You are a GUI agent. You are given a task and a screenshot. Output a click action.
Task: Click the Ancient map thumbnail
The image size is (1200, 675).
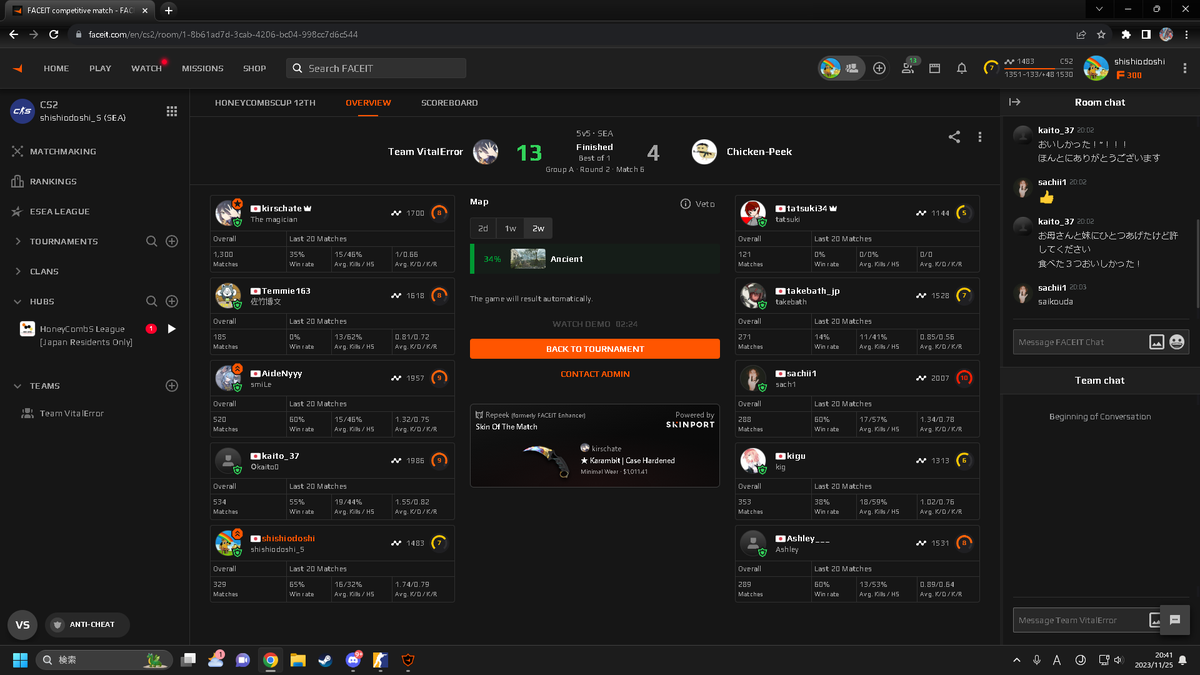(x=528, y=259)
